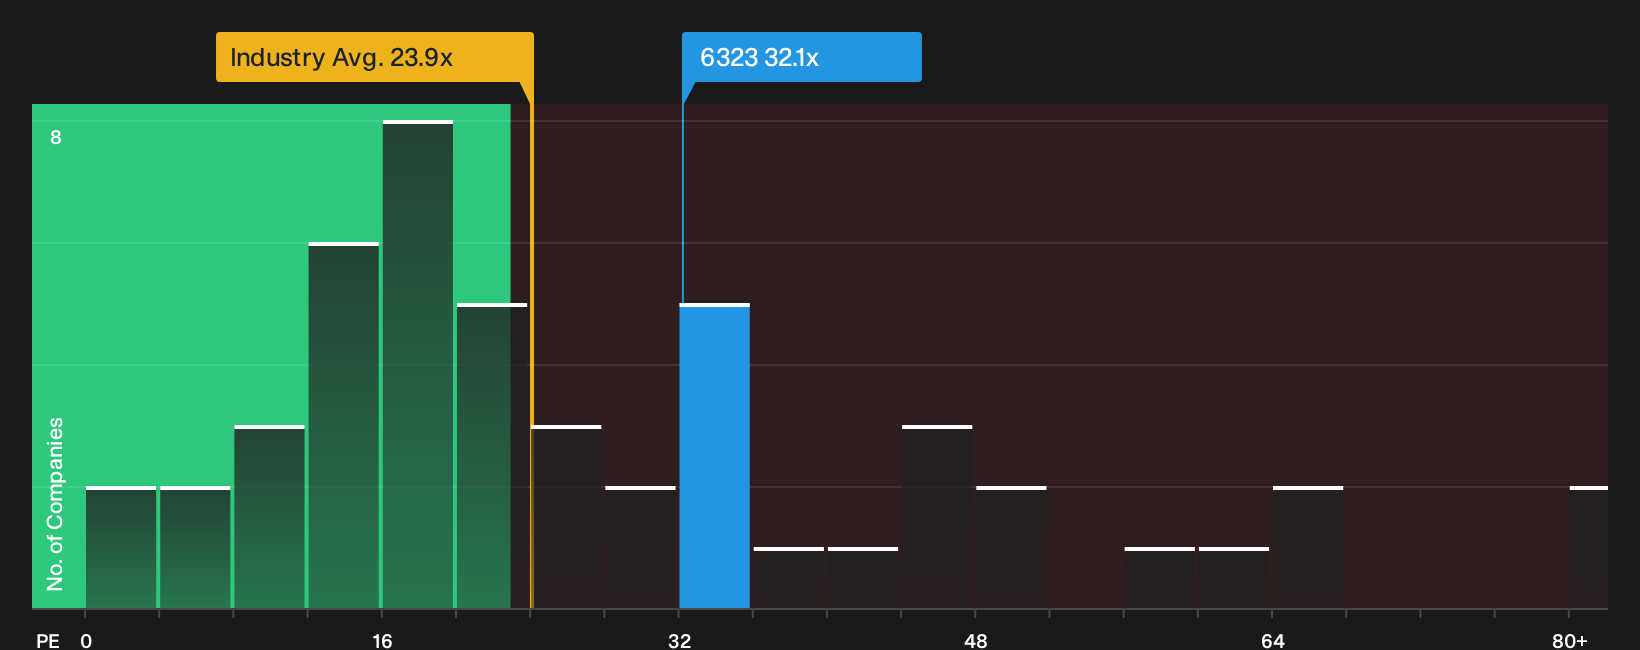Click the 6323 32.1x blue label
Screen dimensions: 1640x650
pyautogui.click(x=801, y=57)
